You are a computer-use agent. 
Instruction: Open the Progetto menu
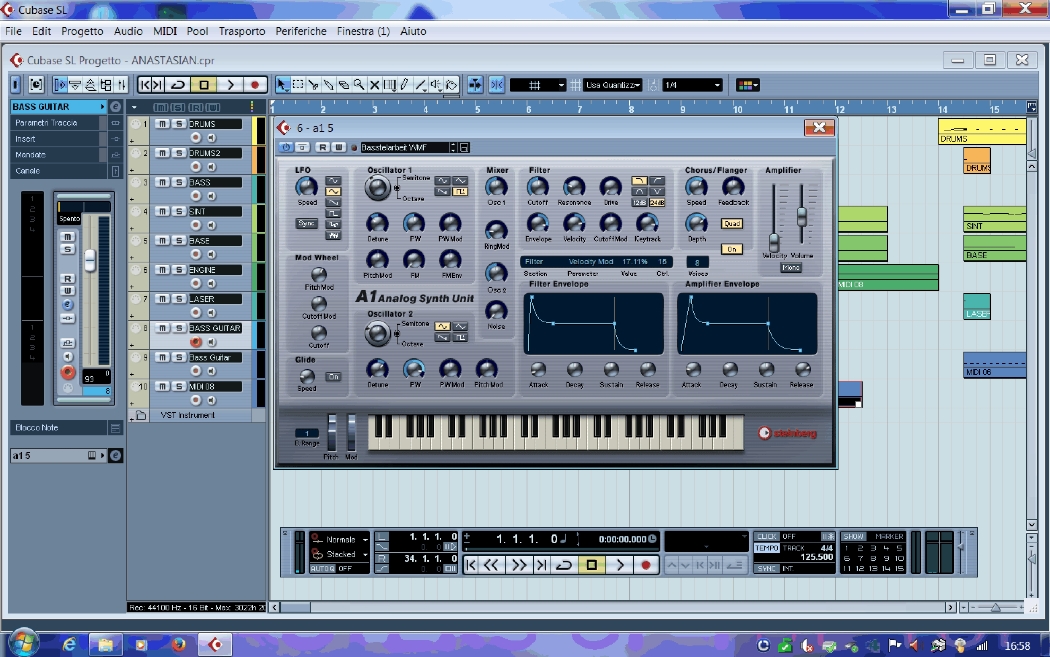[82, 31]
